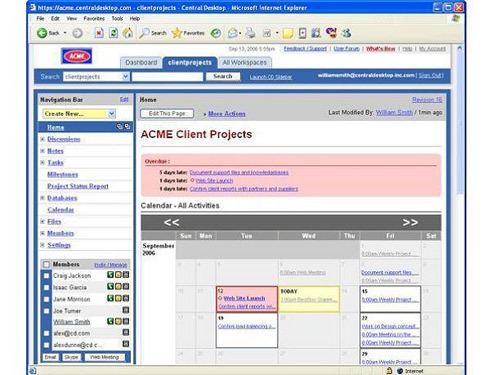The image size is (500, 375).
Task: Click alex@cd.com's grey email icon
Action: pos(126,332)
